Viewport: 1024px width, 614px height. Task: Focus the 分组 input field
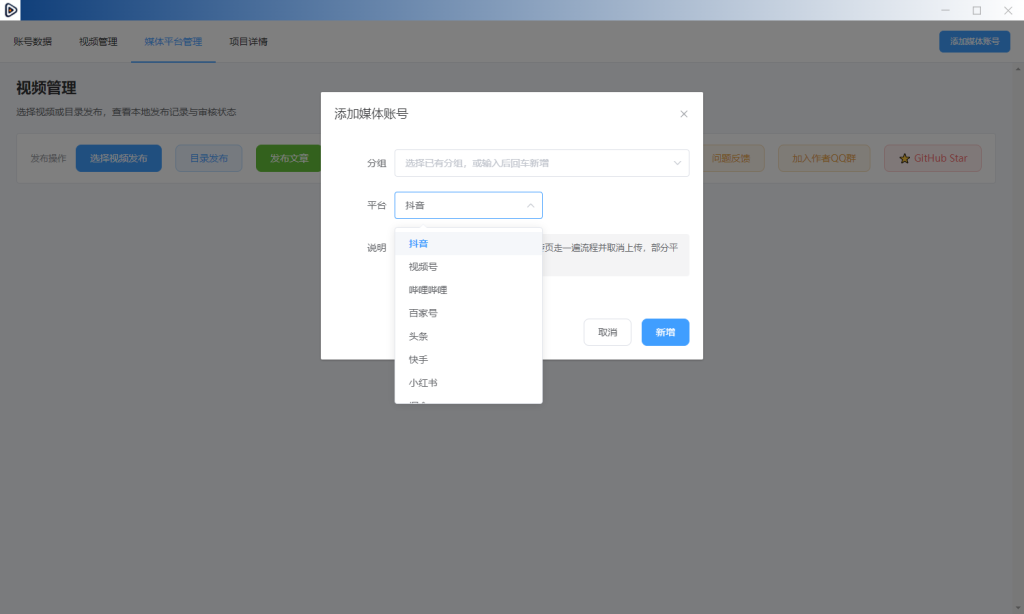[x=542, y=163]
